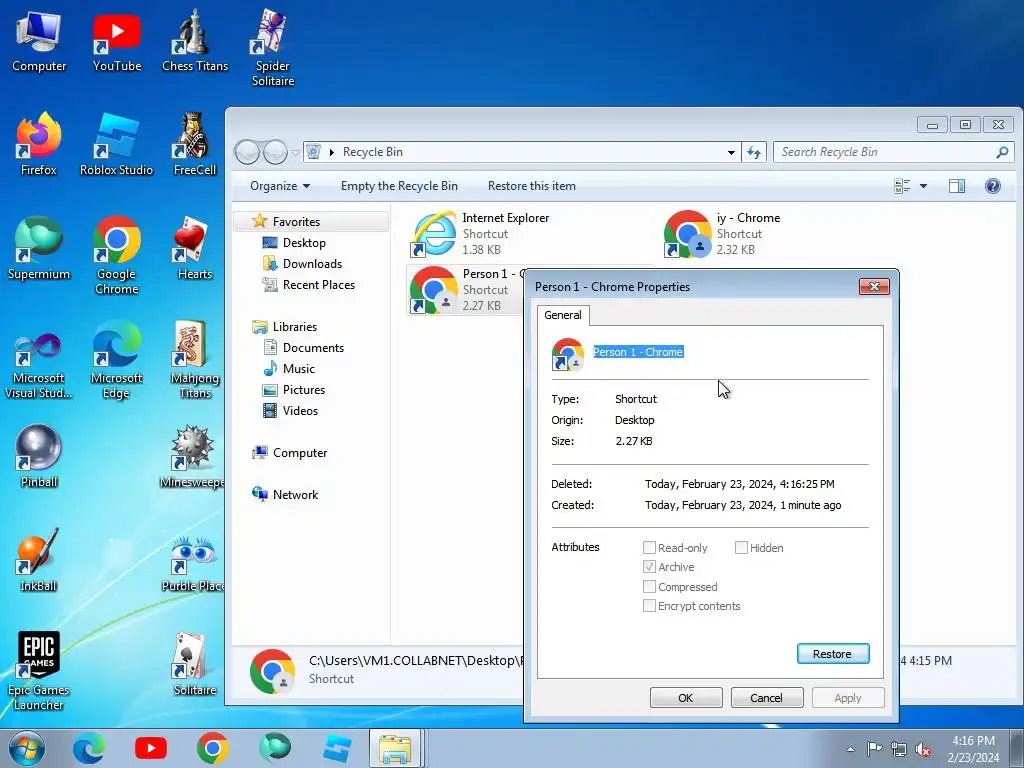The width and height of the screenshot is (1024, 768).
Task: Click Restore this item in toolbar
Action: click(532, 186)
